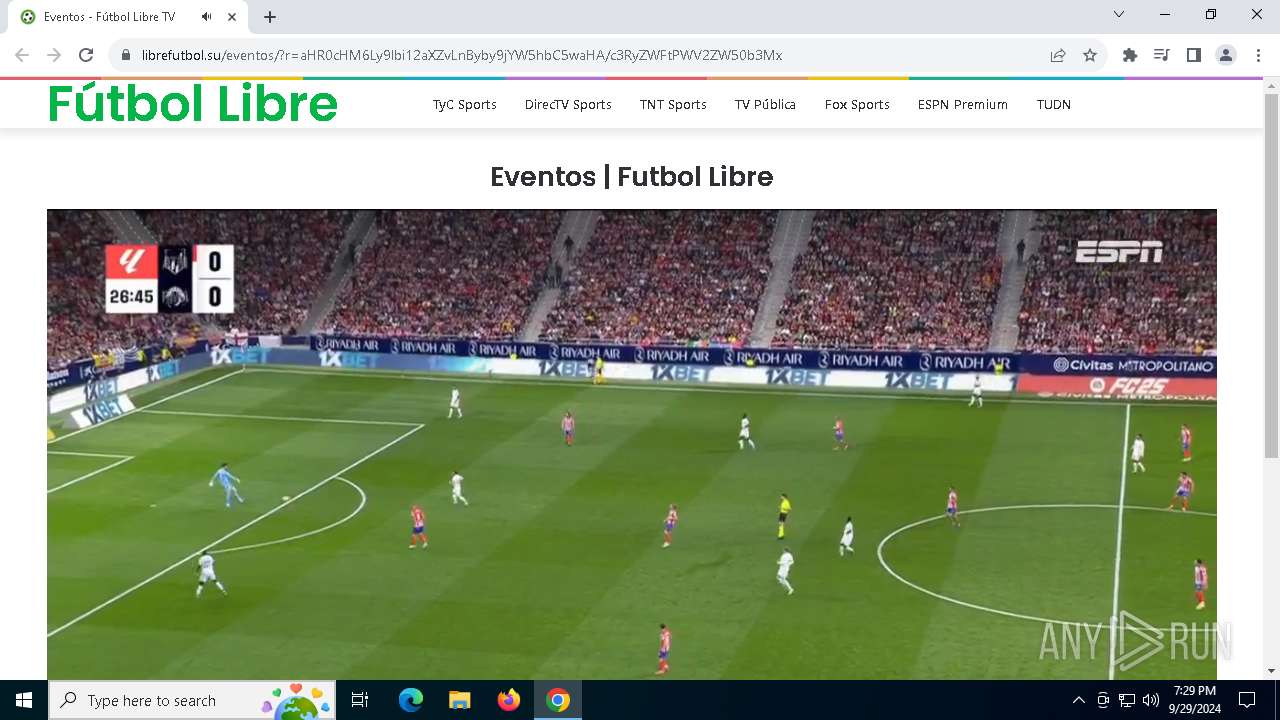Screen dimensions: 1280x720
Task: Close the Eventos - Fútbol Libre TV tab
Action: click(232, 17)
